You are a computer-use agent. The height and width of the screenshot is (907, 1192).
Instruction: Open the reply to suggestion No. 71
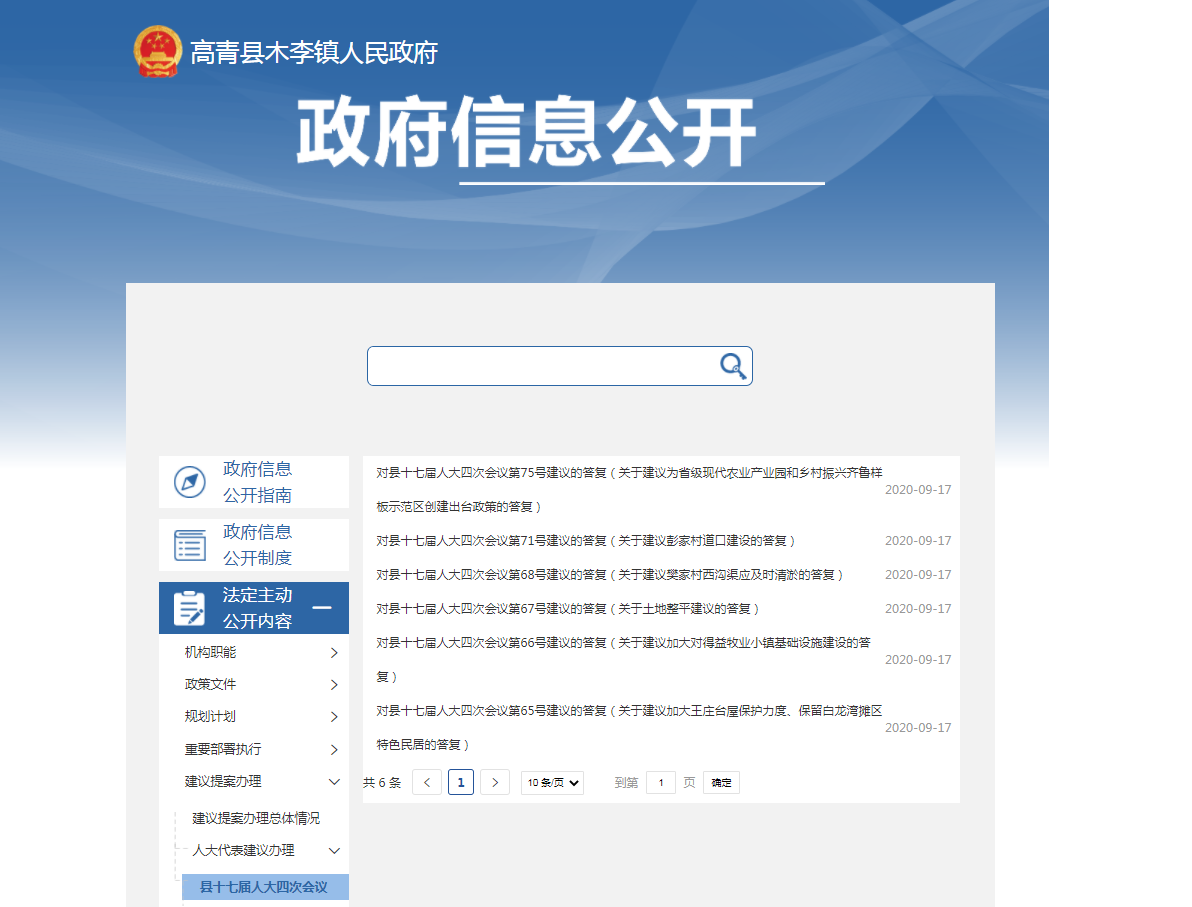tap(585, 541)
